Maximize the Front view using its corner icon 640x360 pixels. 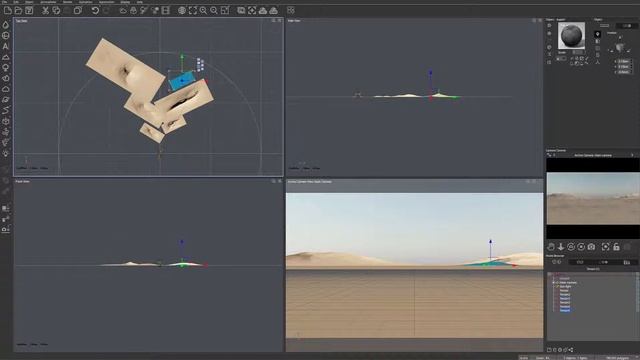click(x=280, y=181)
